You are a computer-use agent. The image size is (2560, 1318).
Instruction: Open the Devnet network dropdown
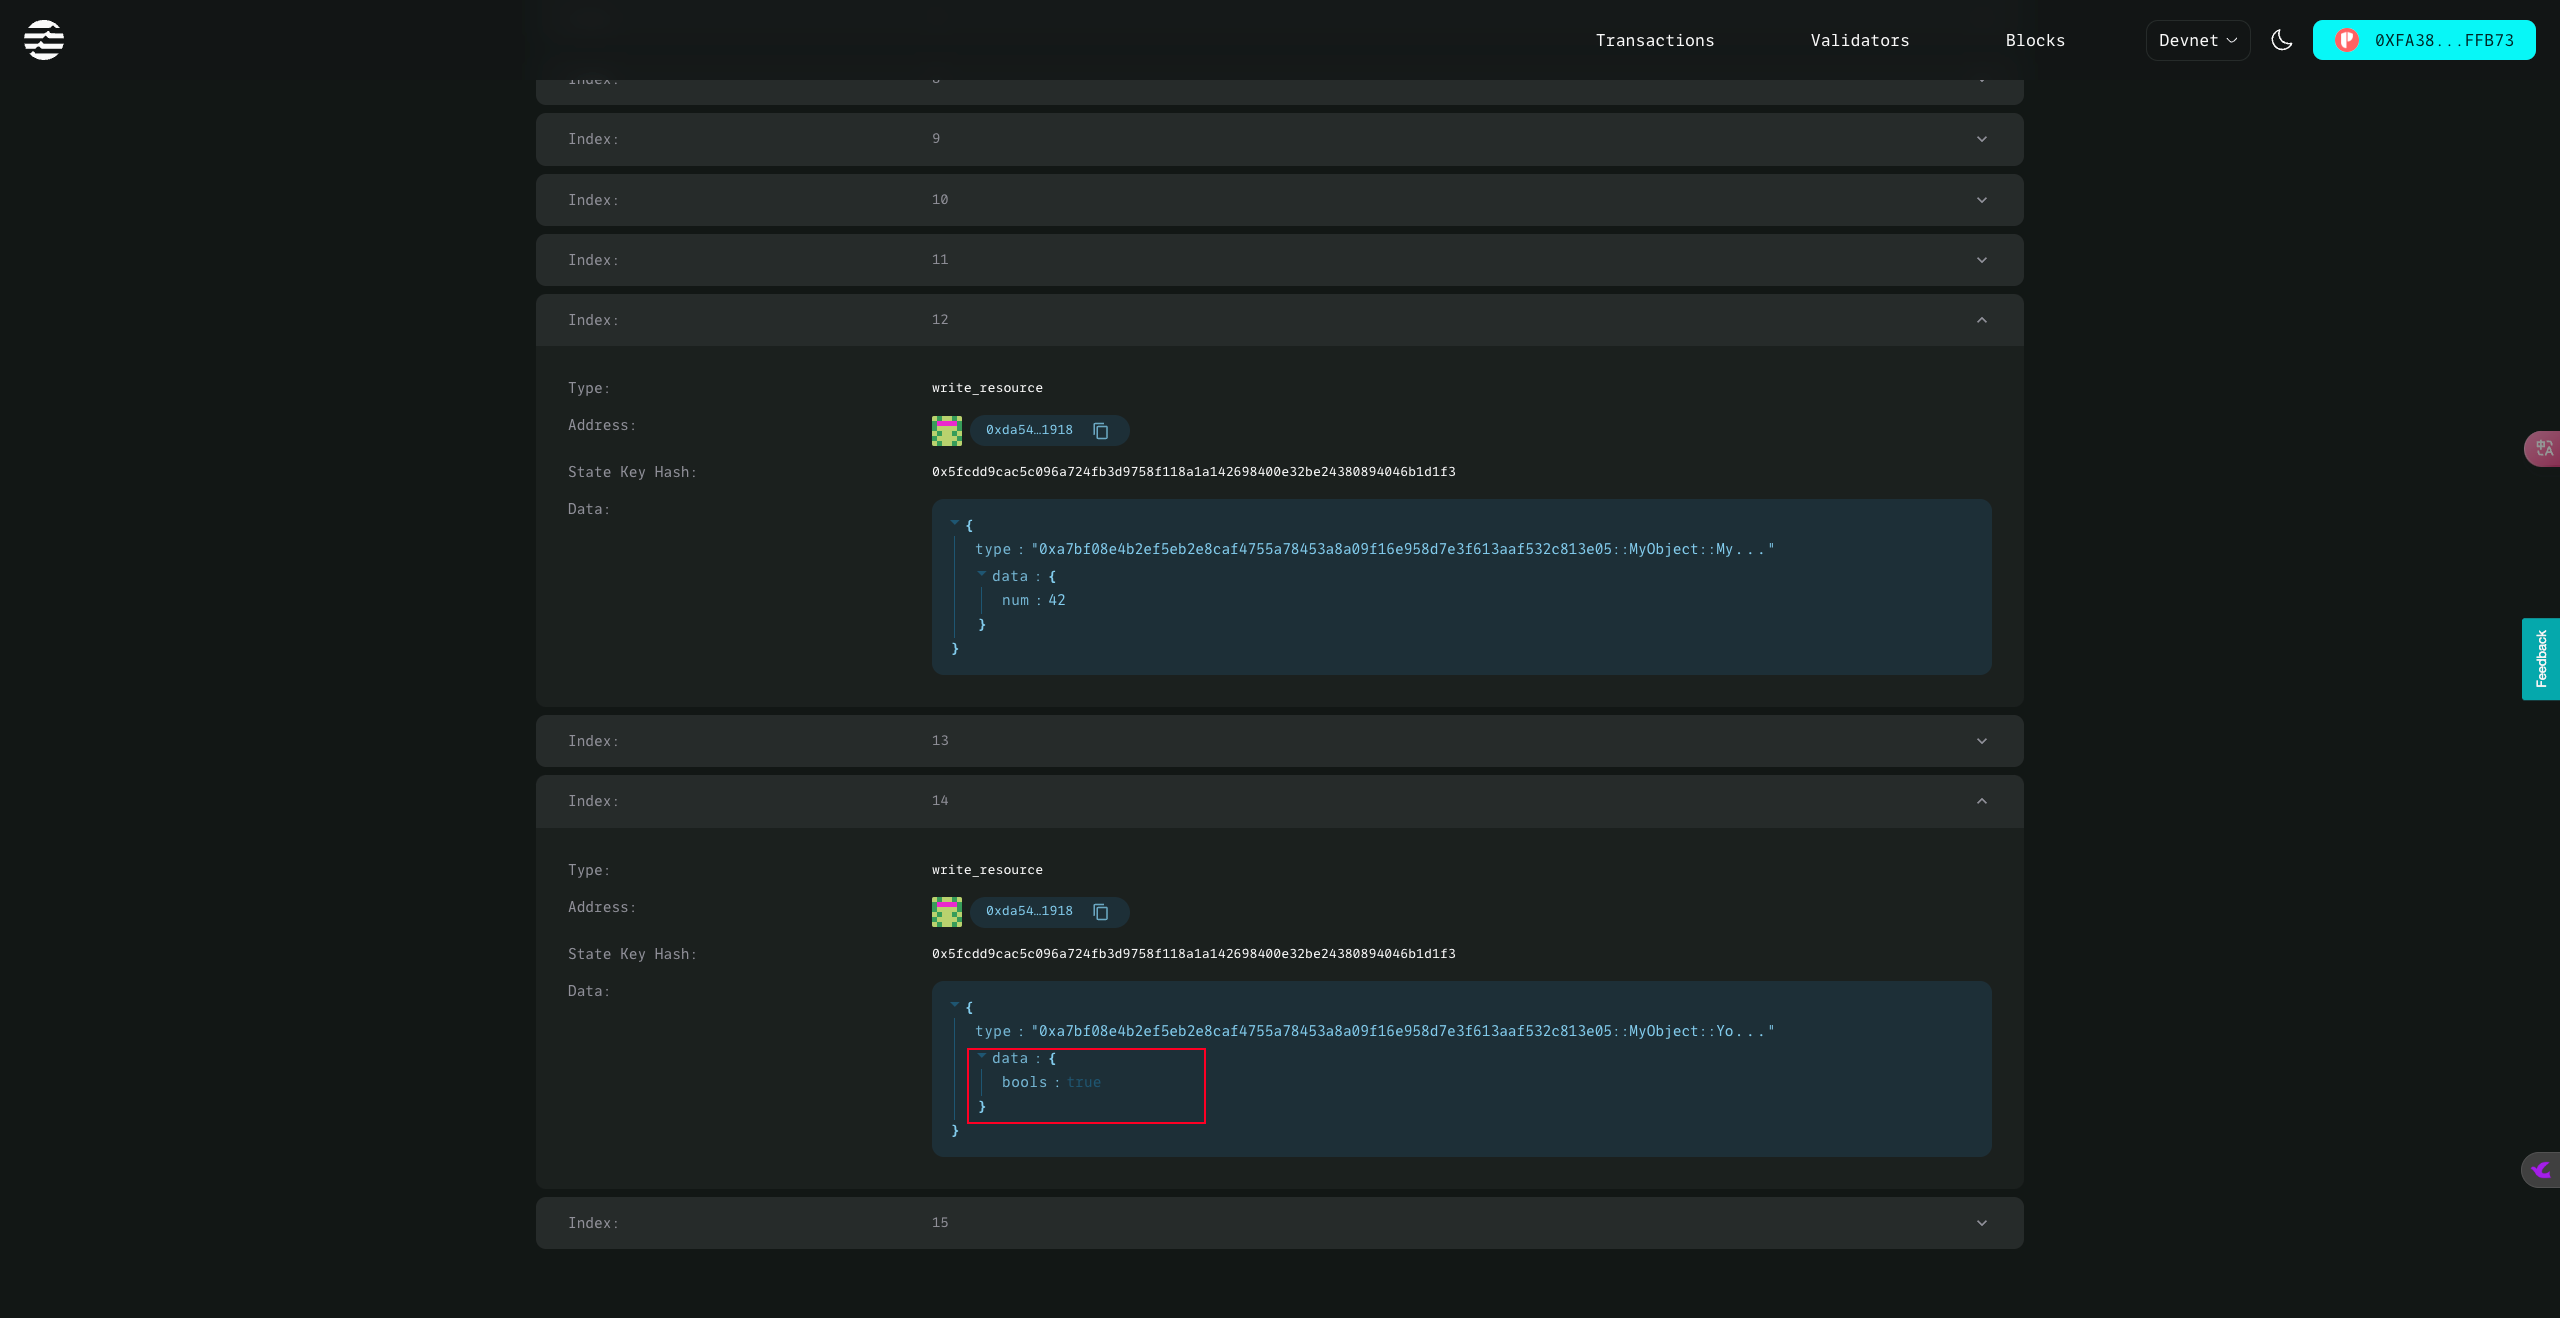pyautogui.click(x=2198, y=40)
